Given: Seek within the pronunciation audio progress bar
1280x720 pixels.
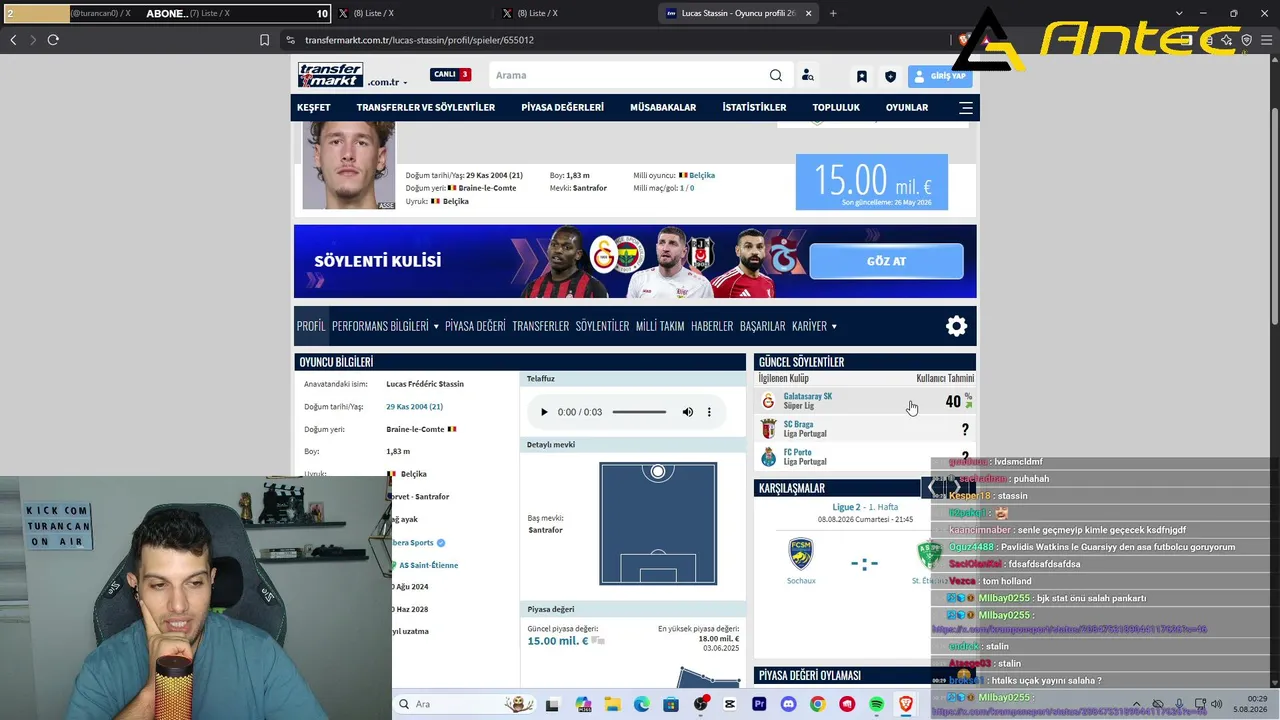Looking at the screenshot, I should click(x=639, y=412).
